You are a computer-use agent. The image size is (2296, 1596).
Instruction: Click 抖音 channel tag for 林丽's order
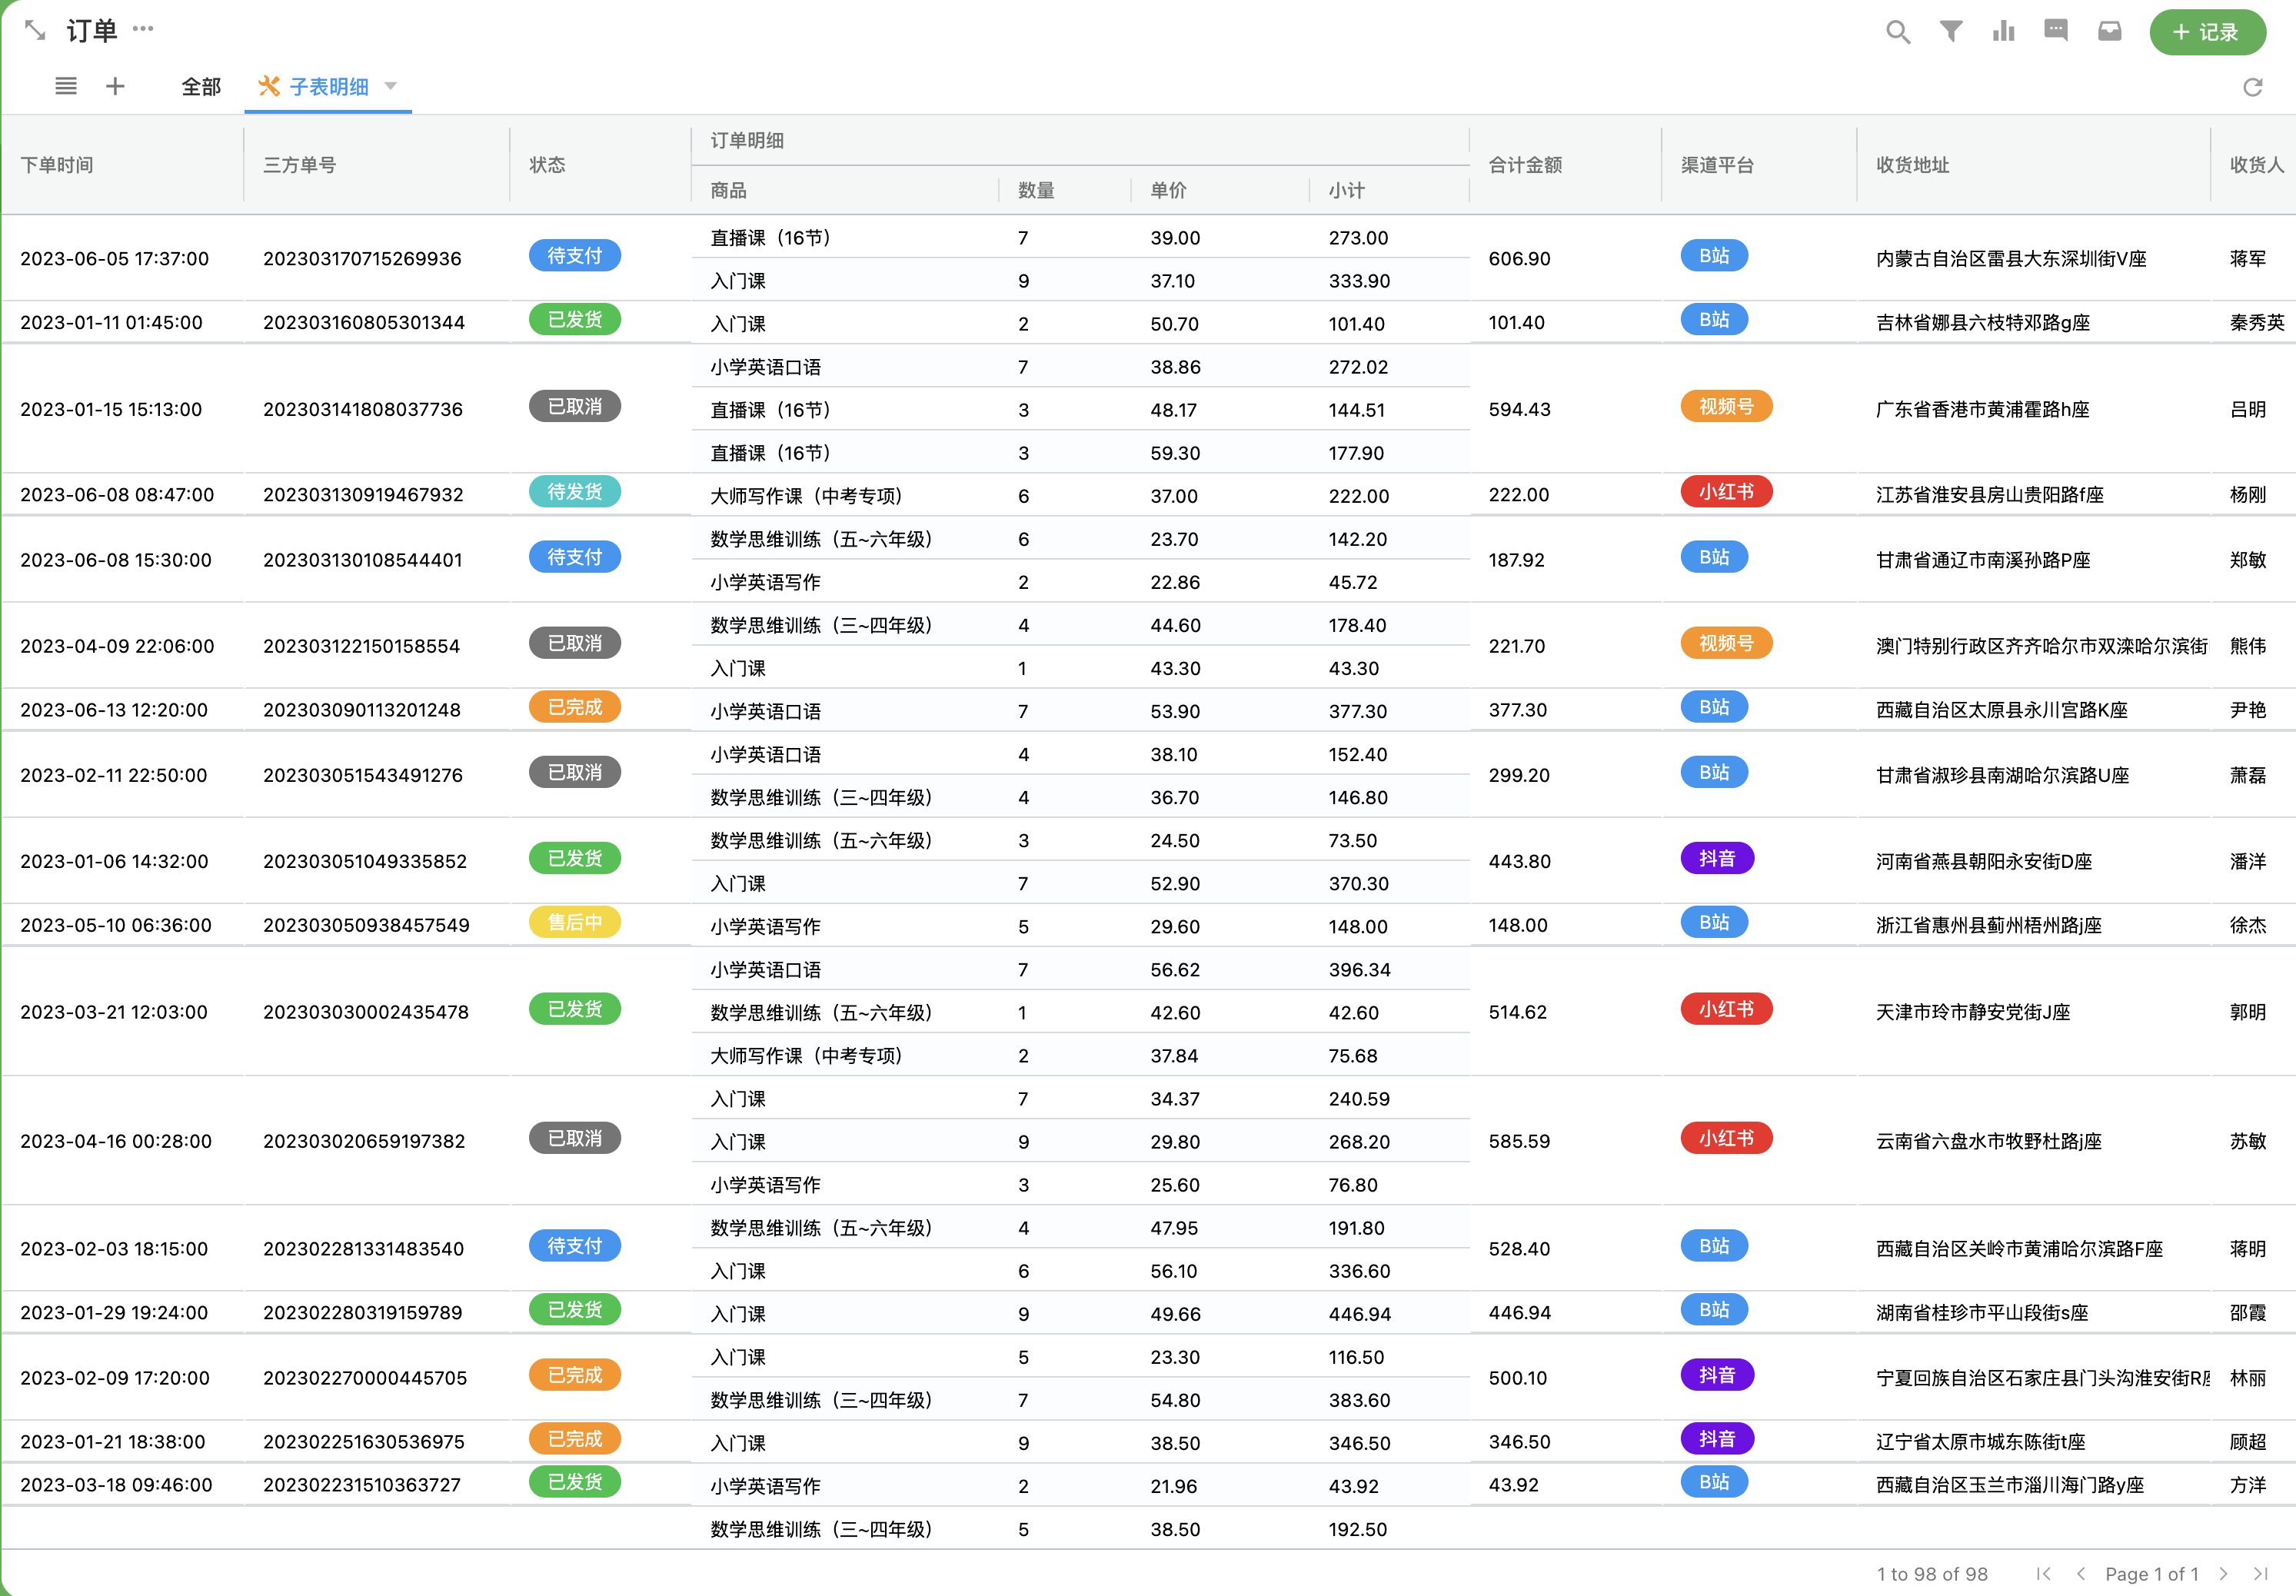(1717, 1375)
